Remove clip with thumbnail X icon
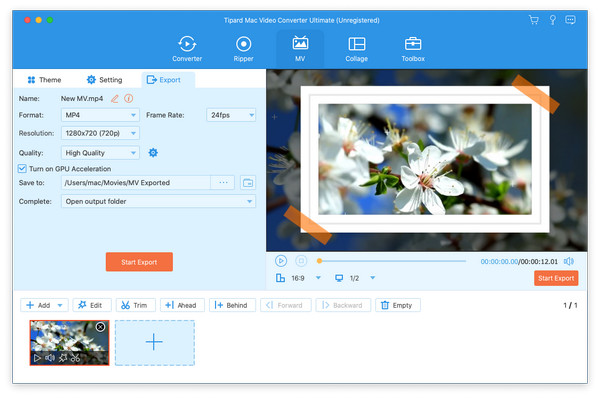Image resolution: width=600 pixels, height=398 pixels. pyautogui.click(x=100, y=327)
